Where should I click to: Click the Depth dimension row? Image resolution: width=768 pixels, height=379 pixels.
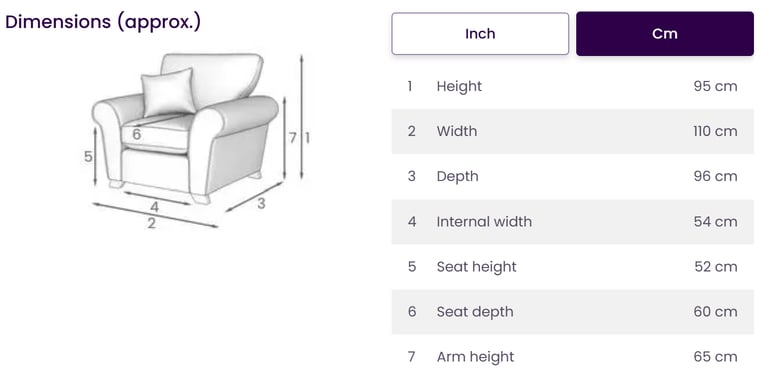click(573, 176)
